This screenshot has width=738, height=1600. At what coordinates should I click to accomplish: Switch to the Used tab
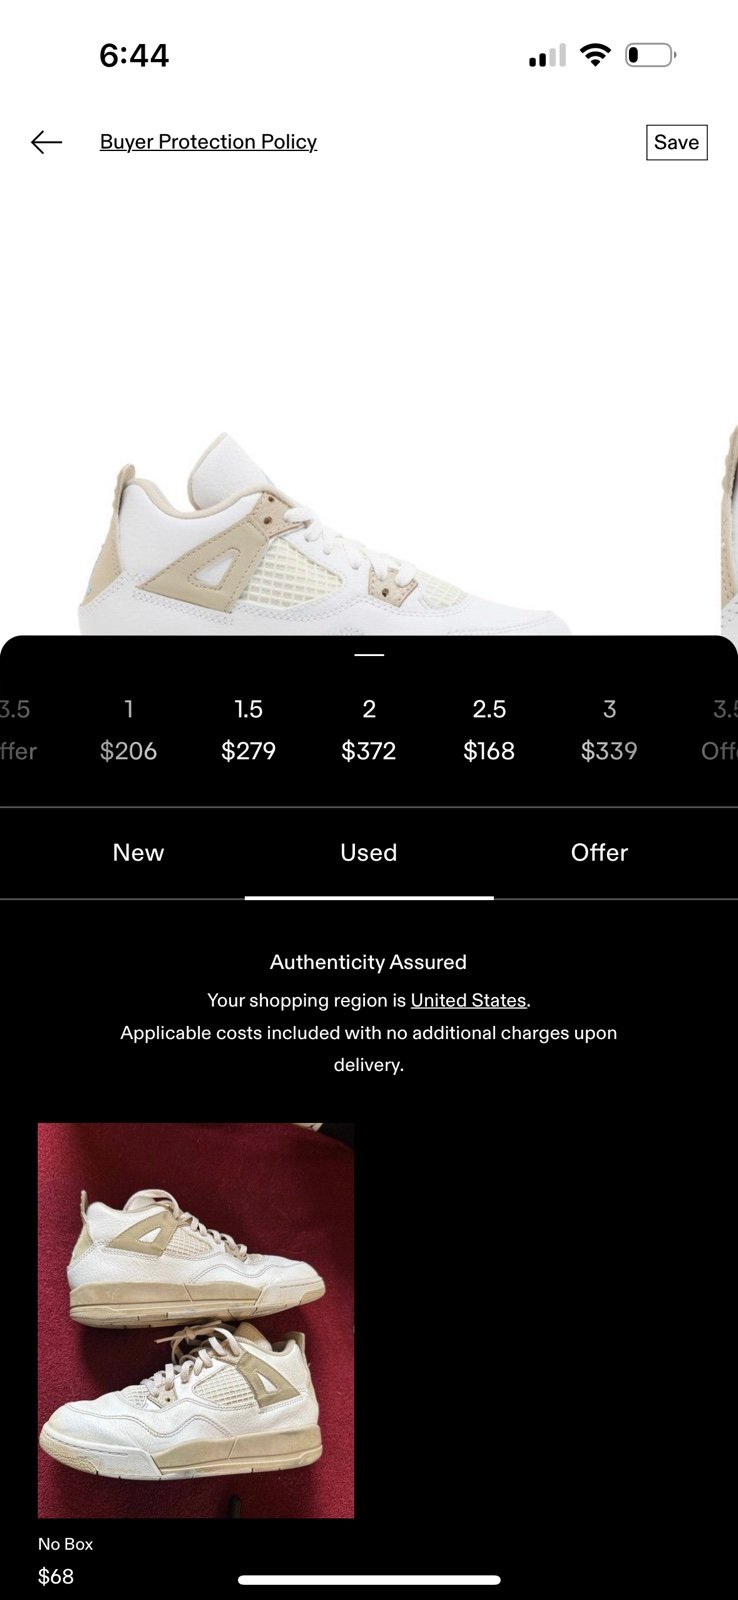pyautogui.click(x=369, y=853)
